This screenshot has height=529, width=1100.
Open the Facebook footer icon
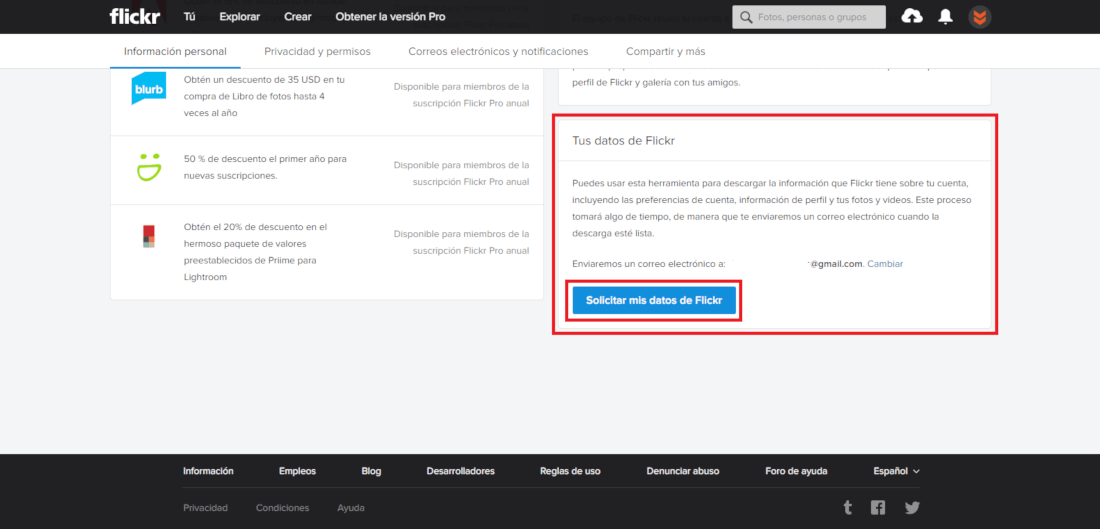click(x=878, y=507)
